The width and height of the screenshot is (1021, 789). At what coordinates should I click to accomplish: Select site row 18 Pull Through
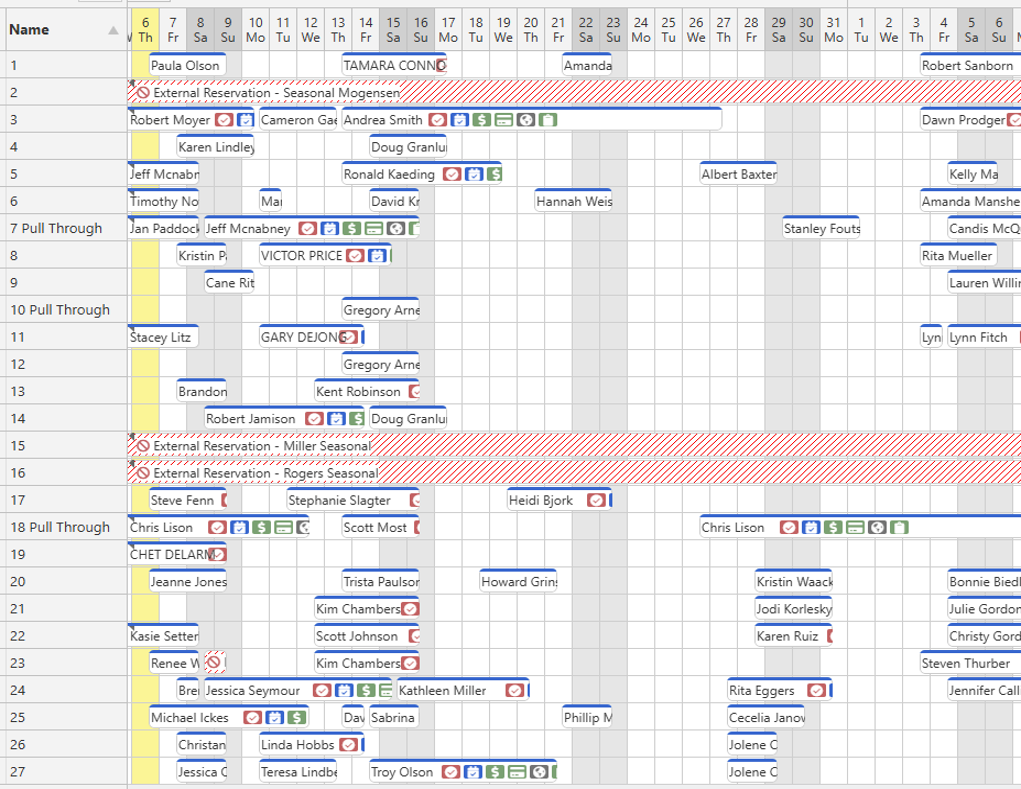click(64, 527)
